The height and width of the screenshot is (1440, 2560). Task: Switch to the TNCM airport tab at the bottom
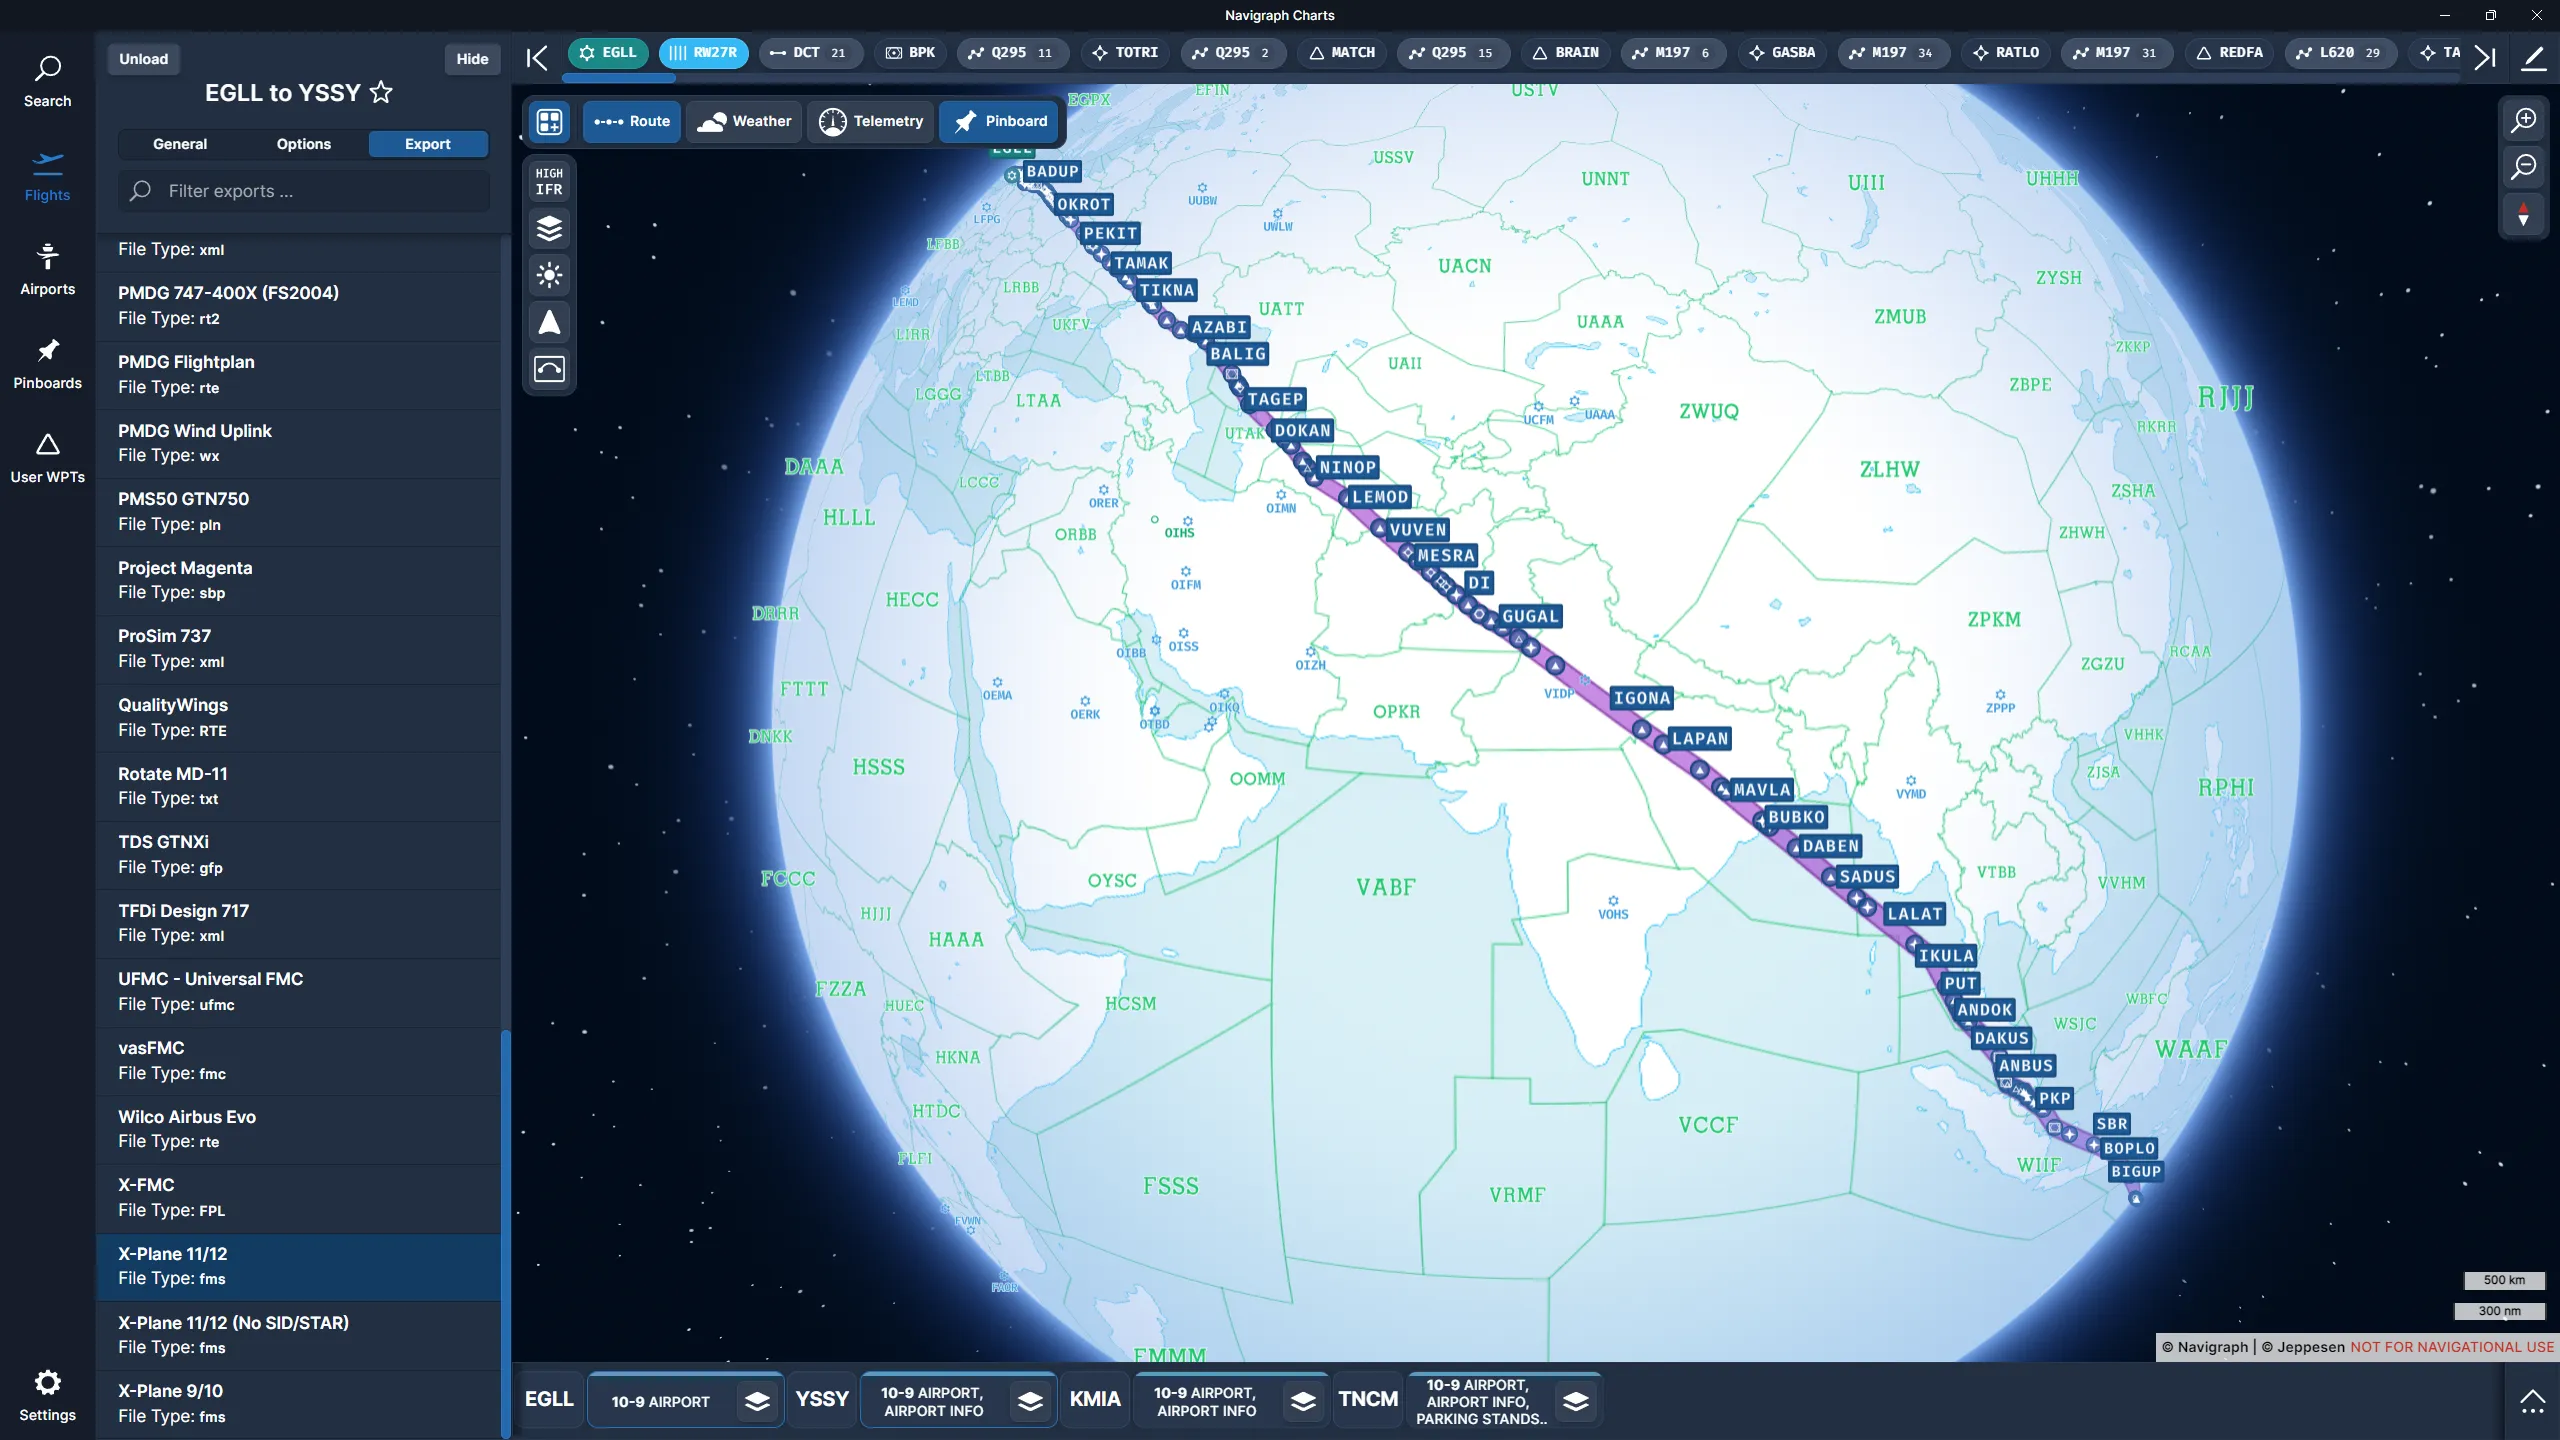(1367, 1400)
